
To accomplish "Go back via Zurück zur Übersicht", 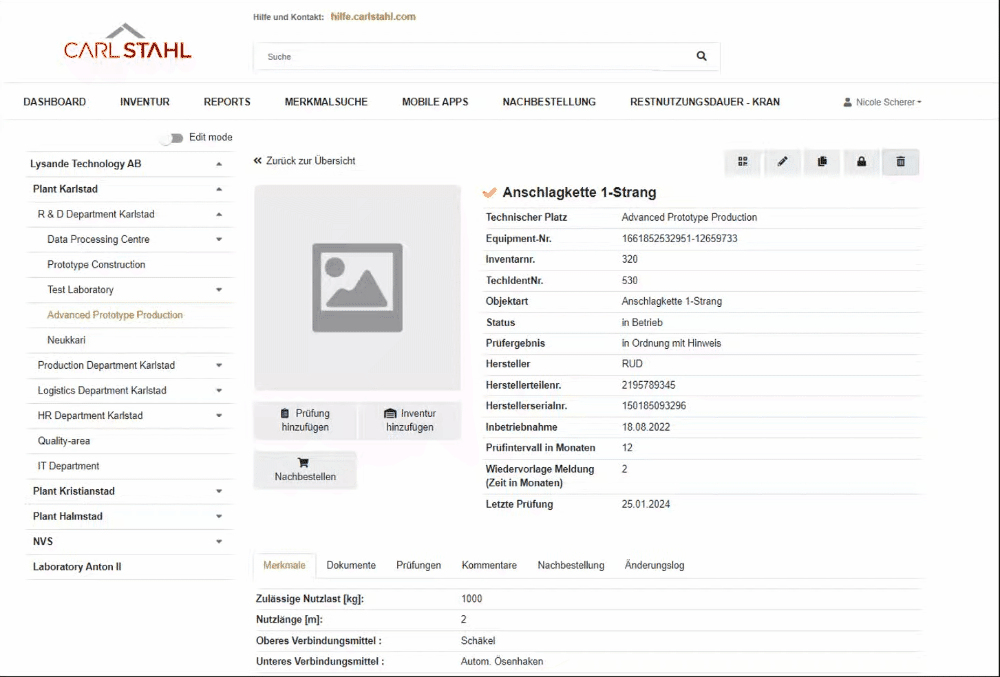I will pos(305,161).
